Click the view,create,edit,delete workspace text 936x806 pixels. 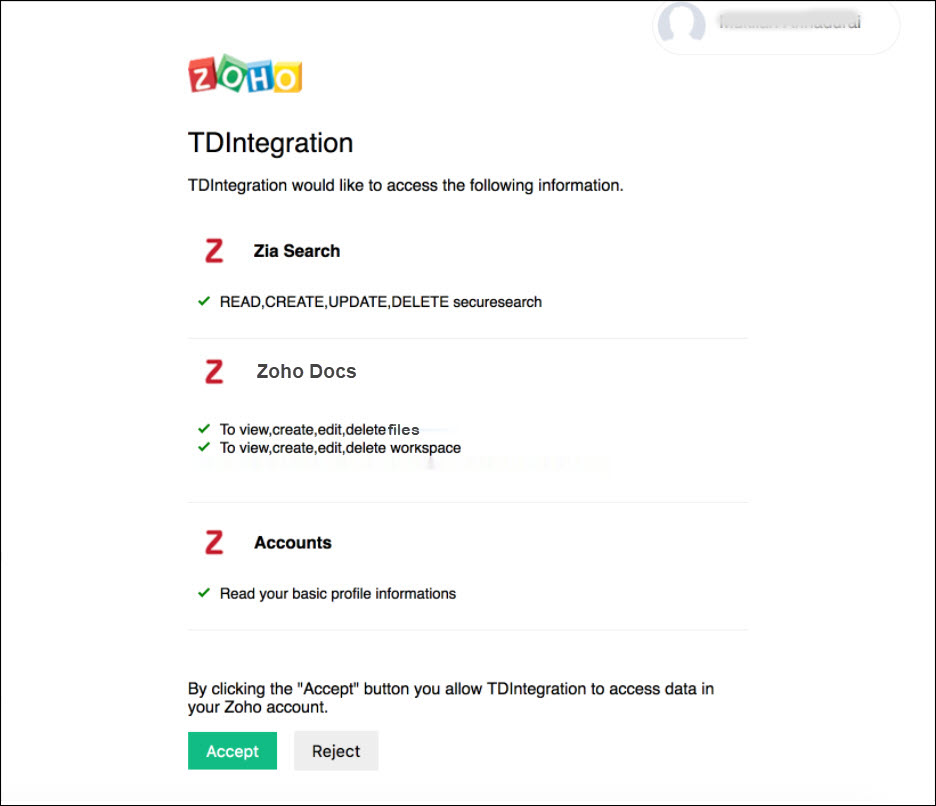click(x=341, y=448)
